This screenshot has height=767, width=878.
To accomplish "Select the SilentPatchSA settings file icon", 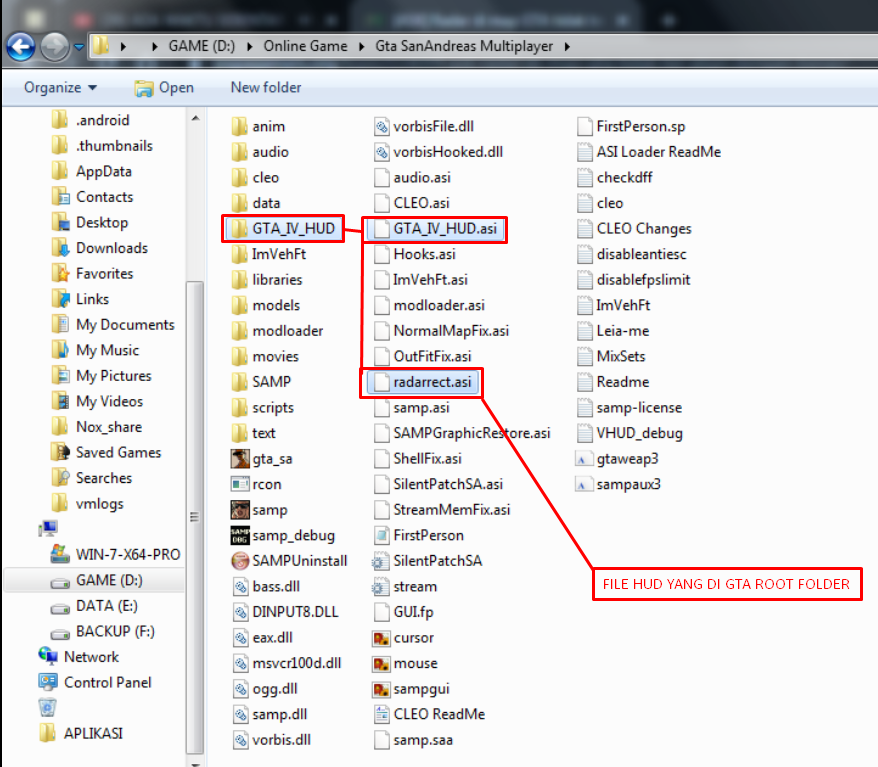I will [380, 560].
